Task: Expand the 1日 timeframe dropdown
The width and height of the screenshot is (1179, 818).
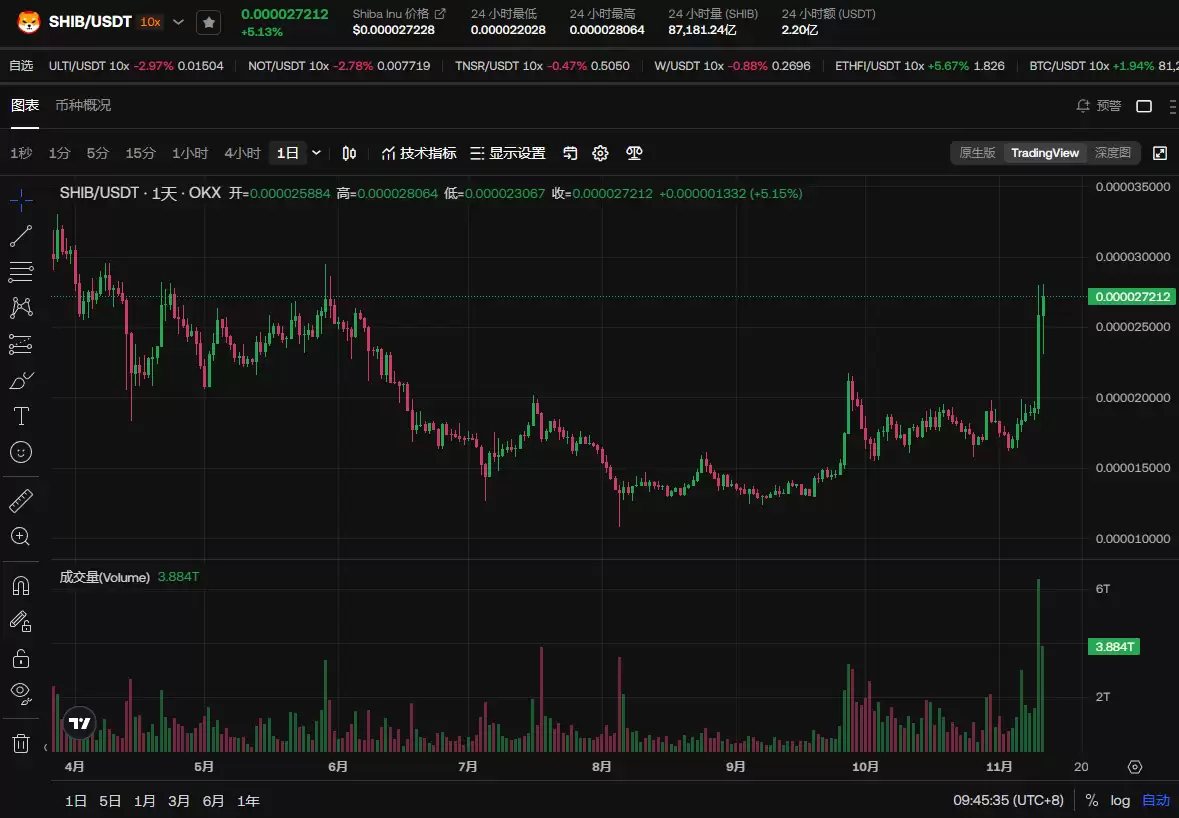Action: tap(316, 153)
